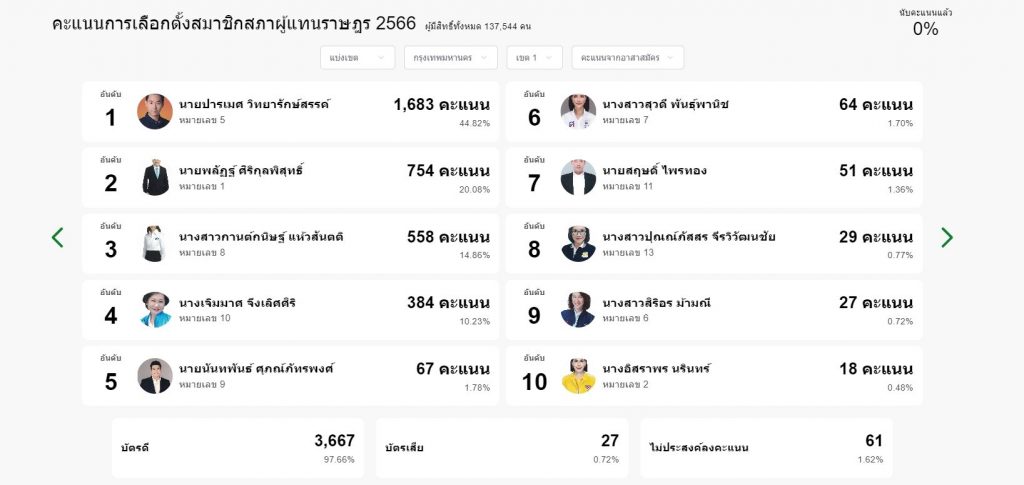This screenshot has height=485, width=1024.
Task: Select the rank 7 card นายสกุษดิ์ ไพรทอง
Action: click(714, 178)
